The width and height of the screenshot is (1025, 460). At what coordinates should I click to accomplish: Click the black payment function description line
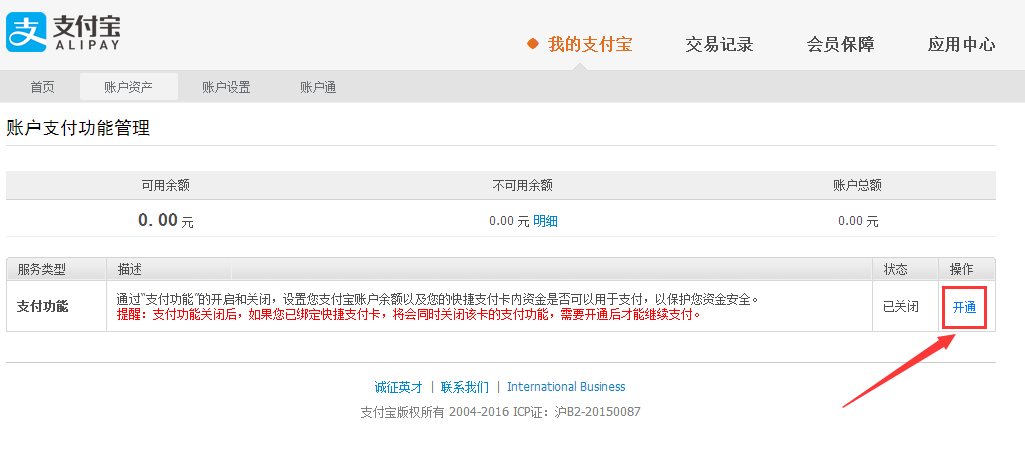pos(438,299)
